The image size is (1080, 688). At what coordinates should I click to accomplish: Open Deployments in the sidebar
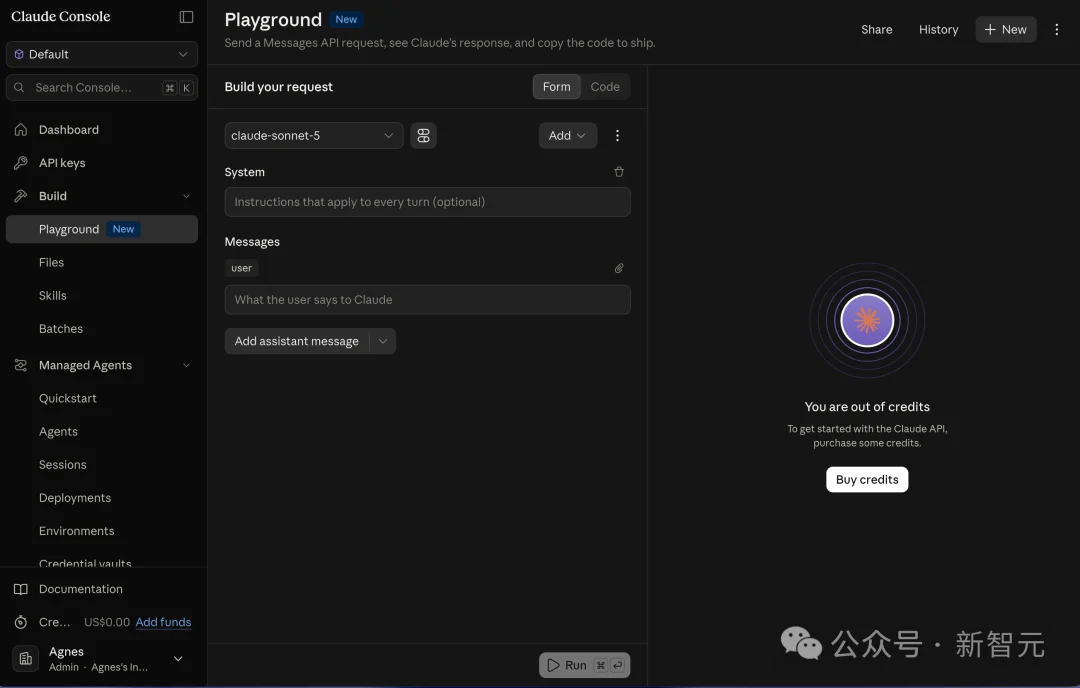click(74, 498)
